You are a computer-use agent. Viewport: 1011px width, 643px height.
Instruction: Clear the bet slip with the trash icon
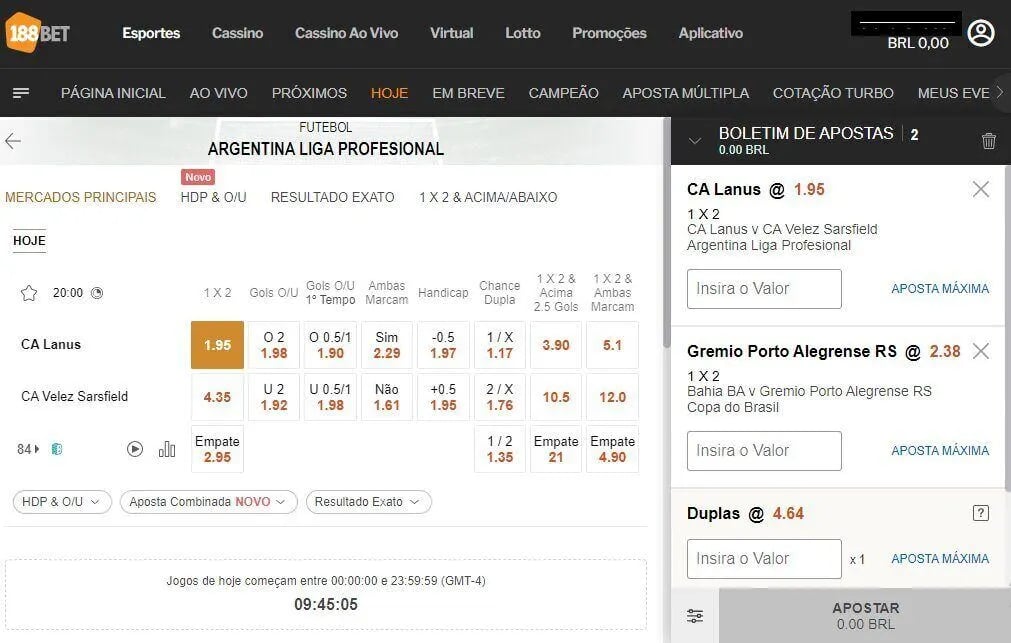[988, 141]
